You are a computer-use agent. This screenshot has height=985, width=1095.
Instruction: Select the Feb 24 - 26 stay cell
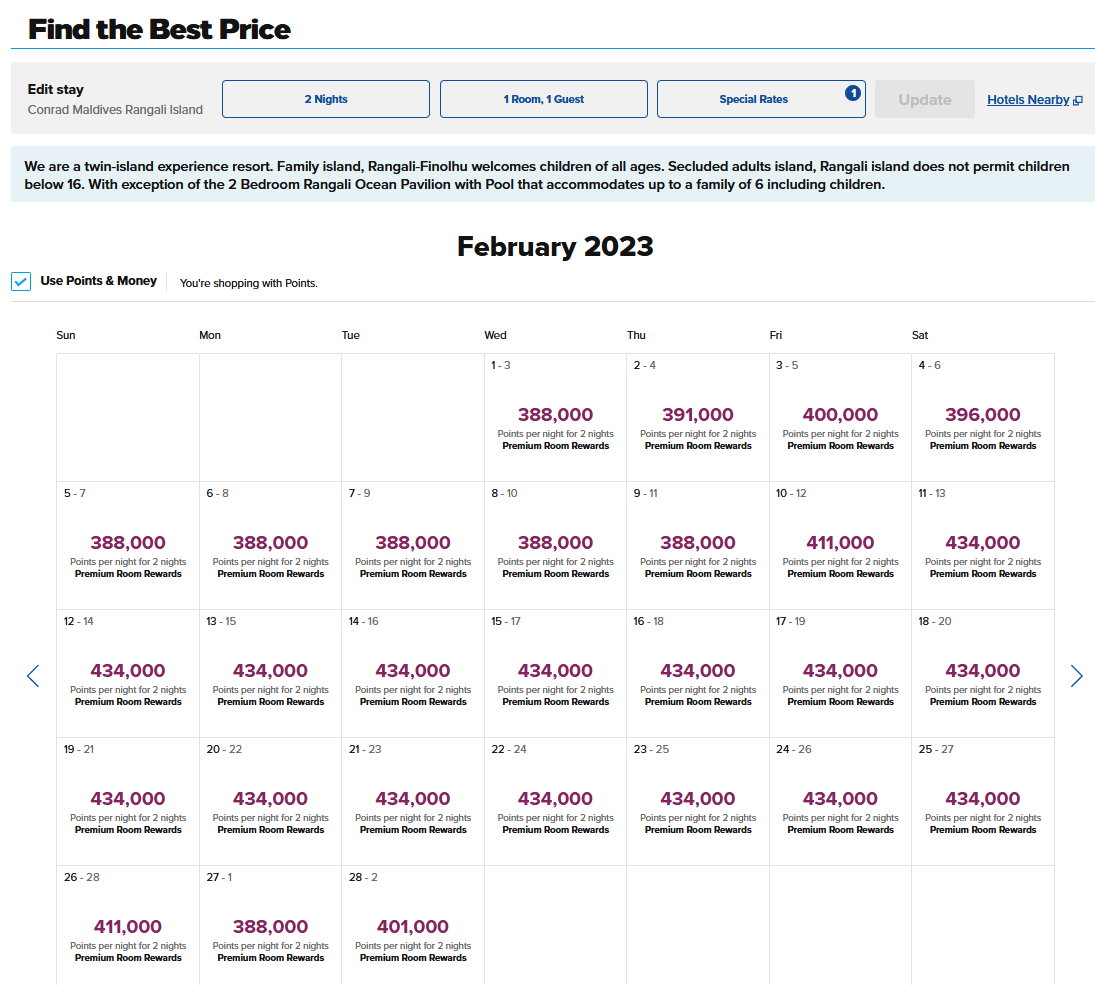[841, 801]
